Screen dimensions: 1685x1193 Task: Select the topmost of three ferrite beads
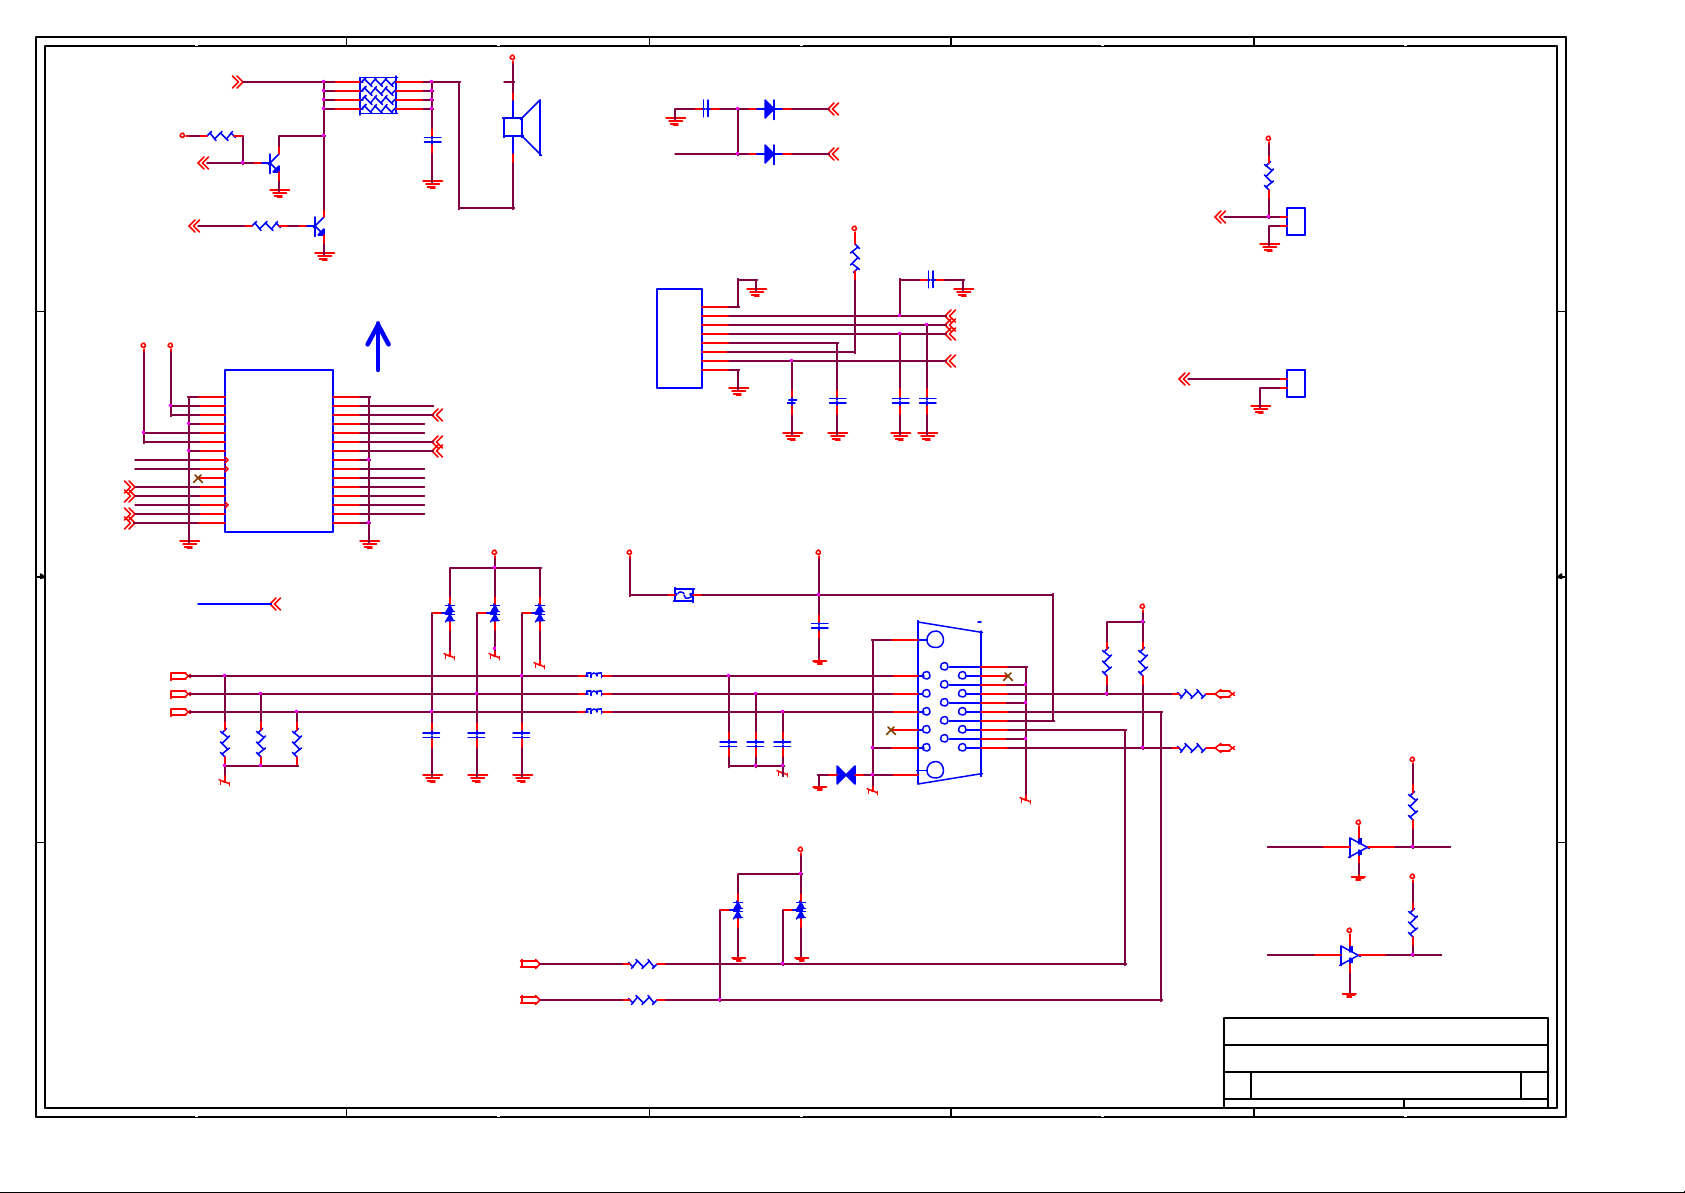coord(594,676)
